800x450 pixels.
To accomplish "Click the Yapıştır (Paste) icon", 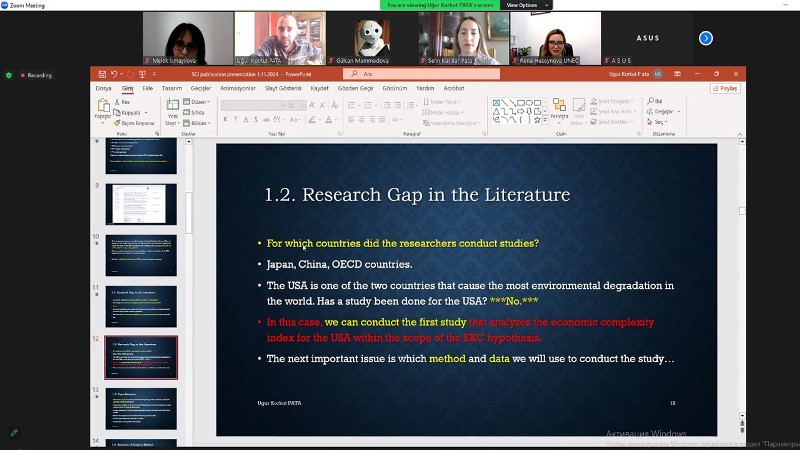I will coord(102,107).
